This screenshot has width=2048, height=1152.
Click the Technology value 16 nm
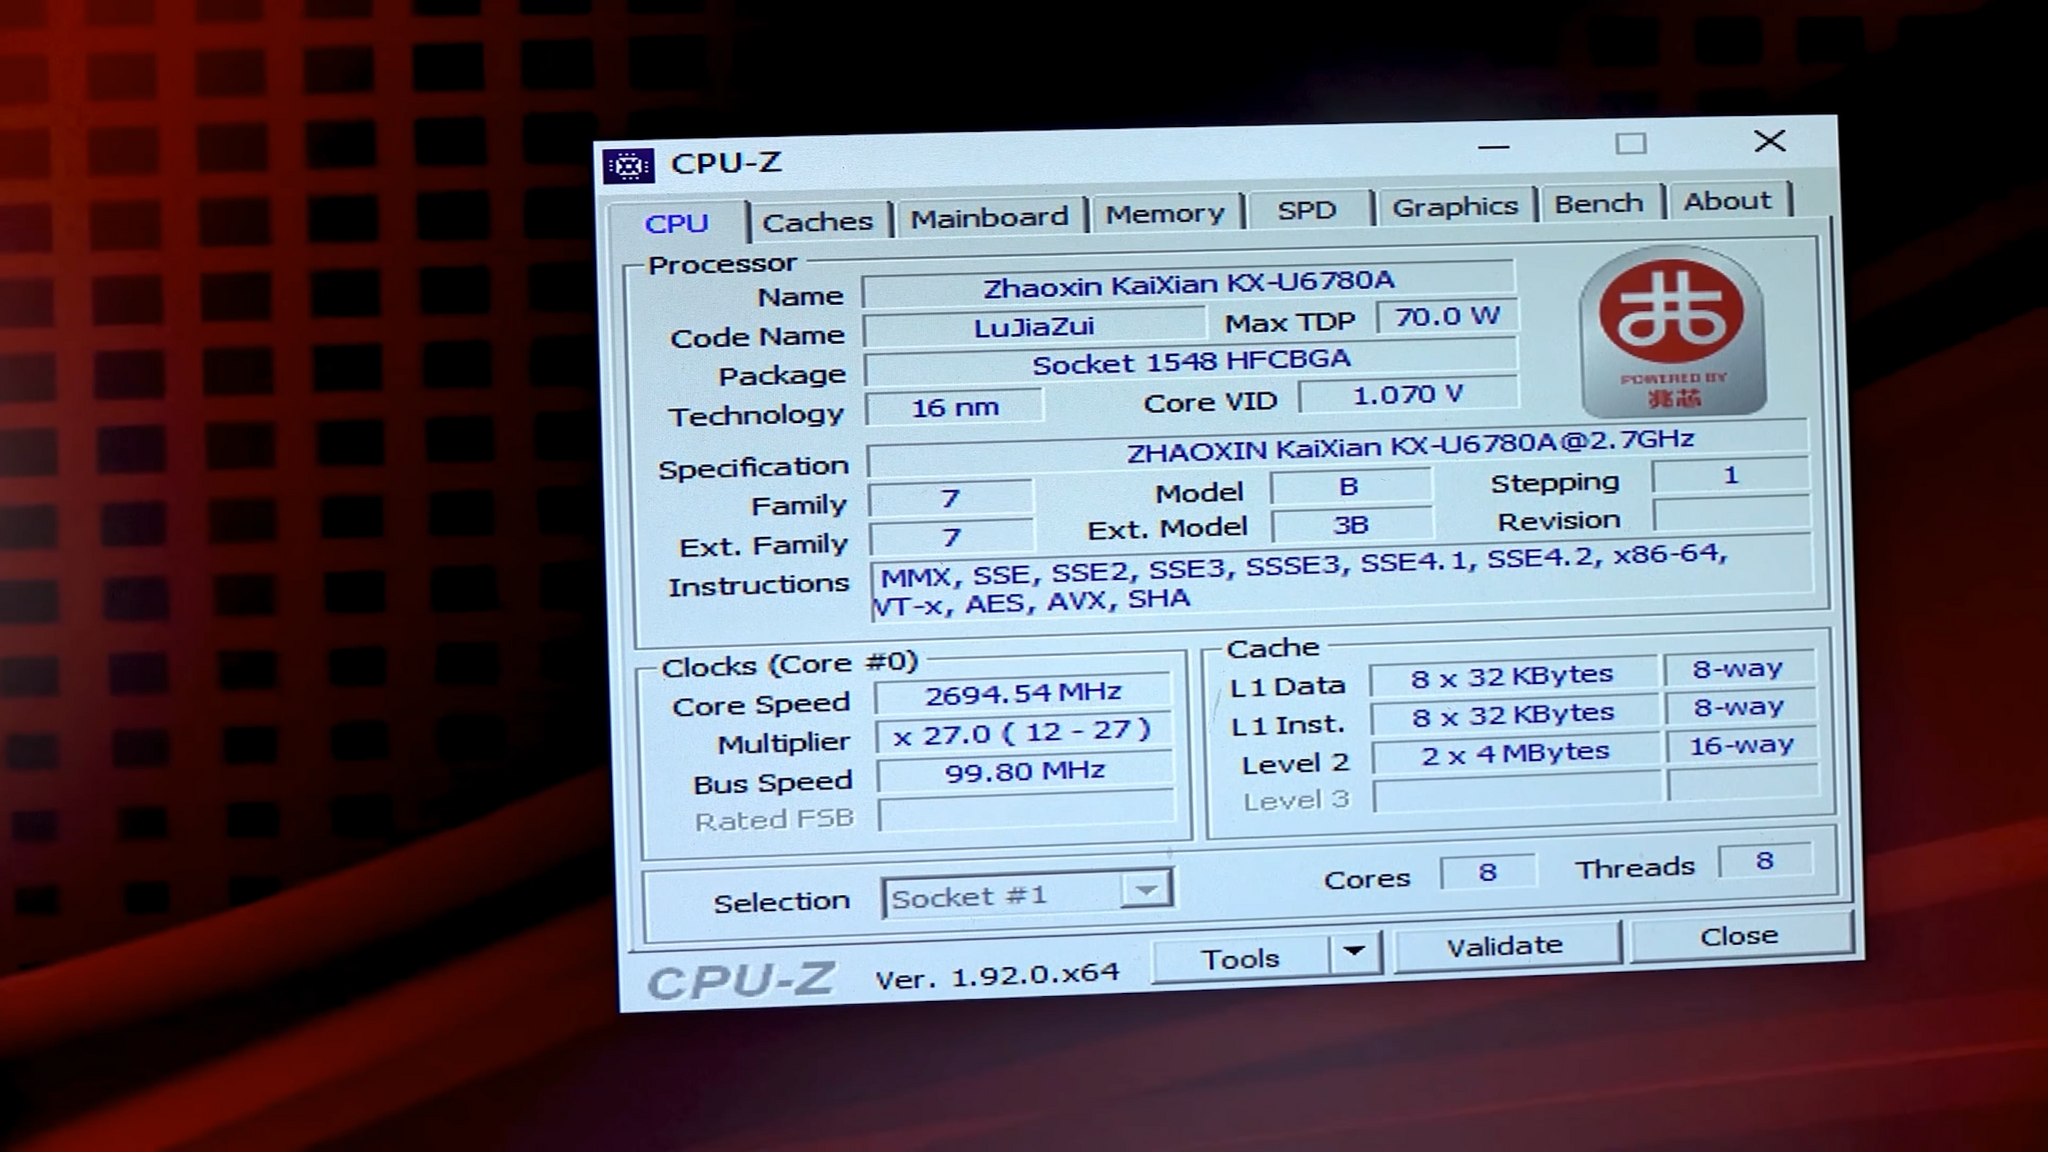[x=954, y=407]
